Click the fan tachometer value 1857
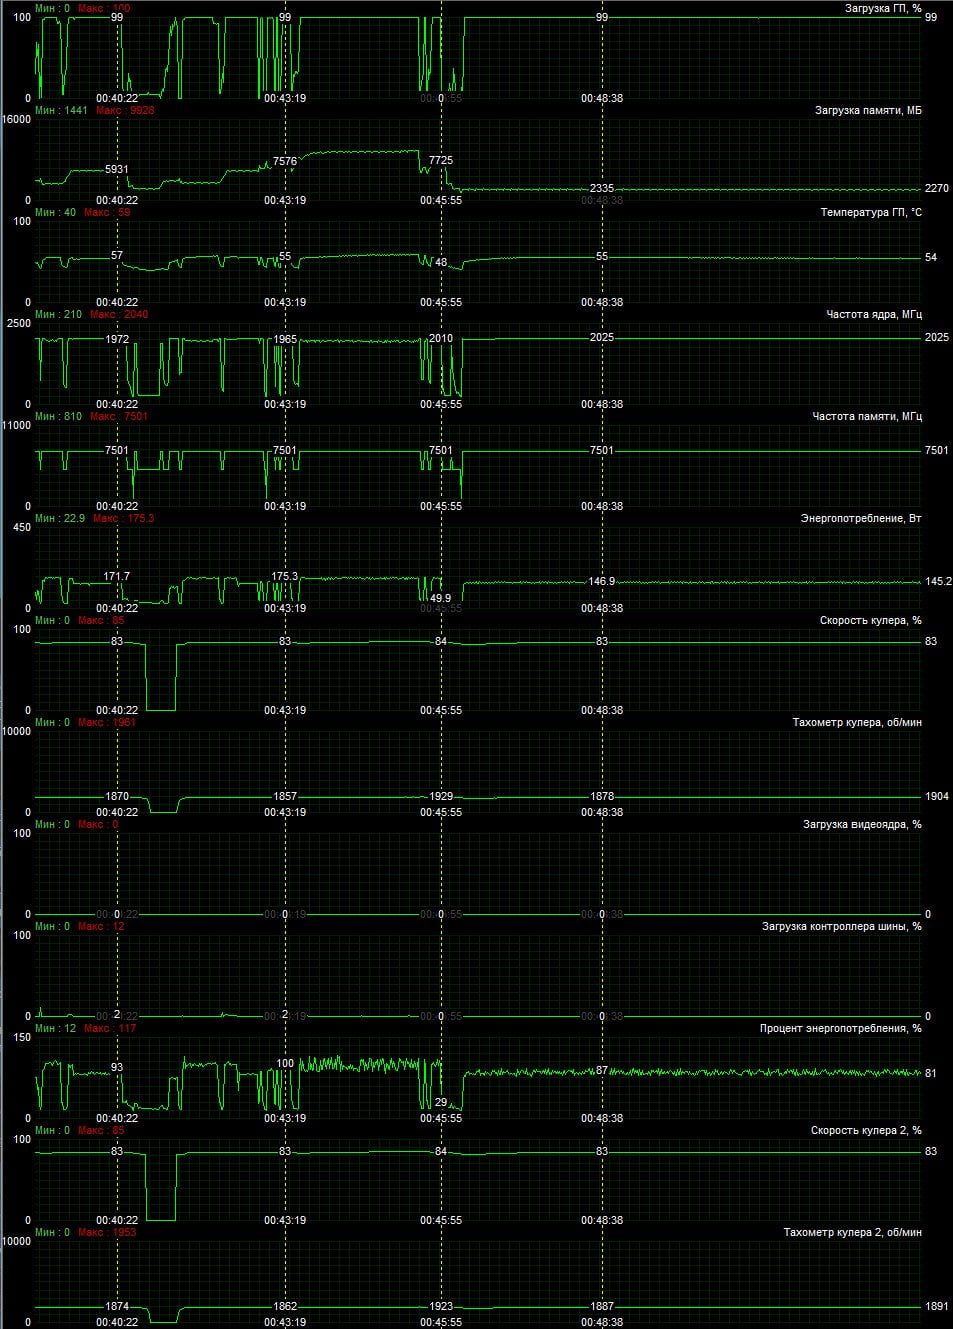 coord(285,796)
